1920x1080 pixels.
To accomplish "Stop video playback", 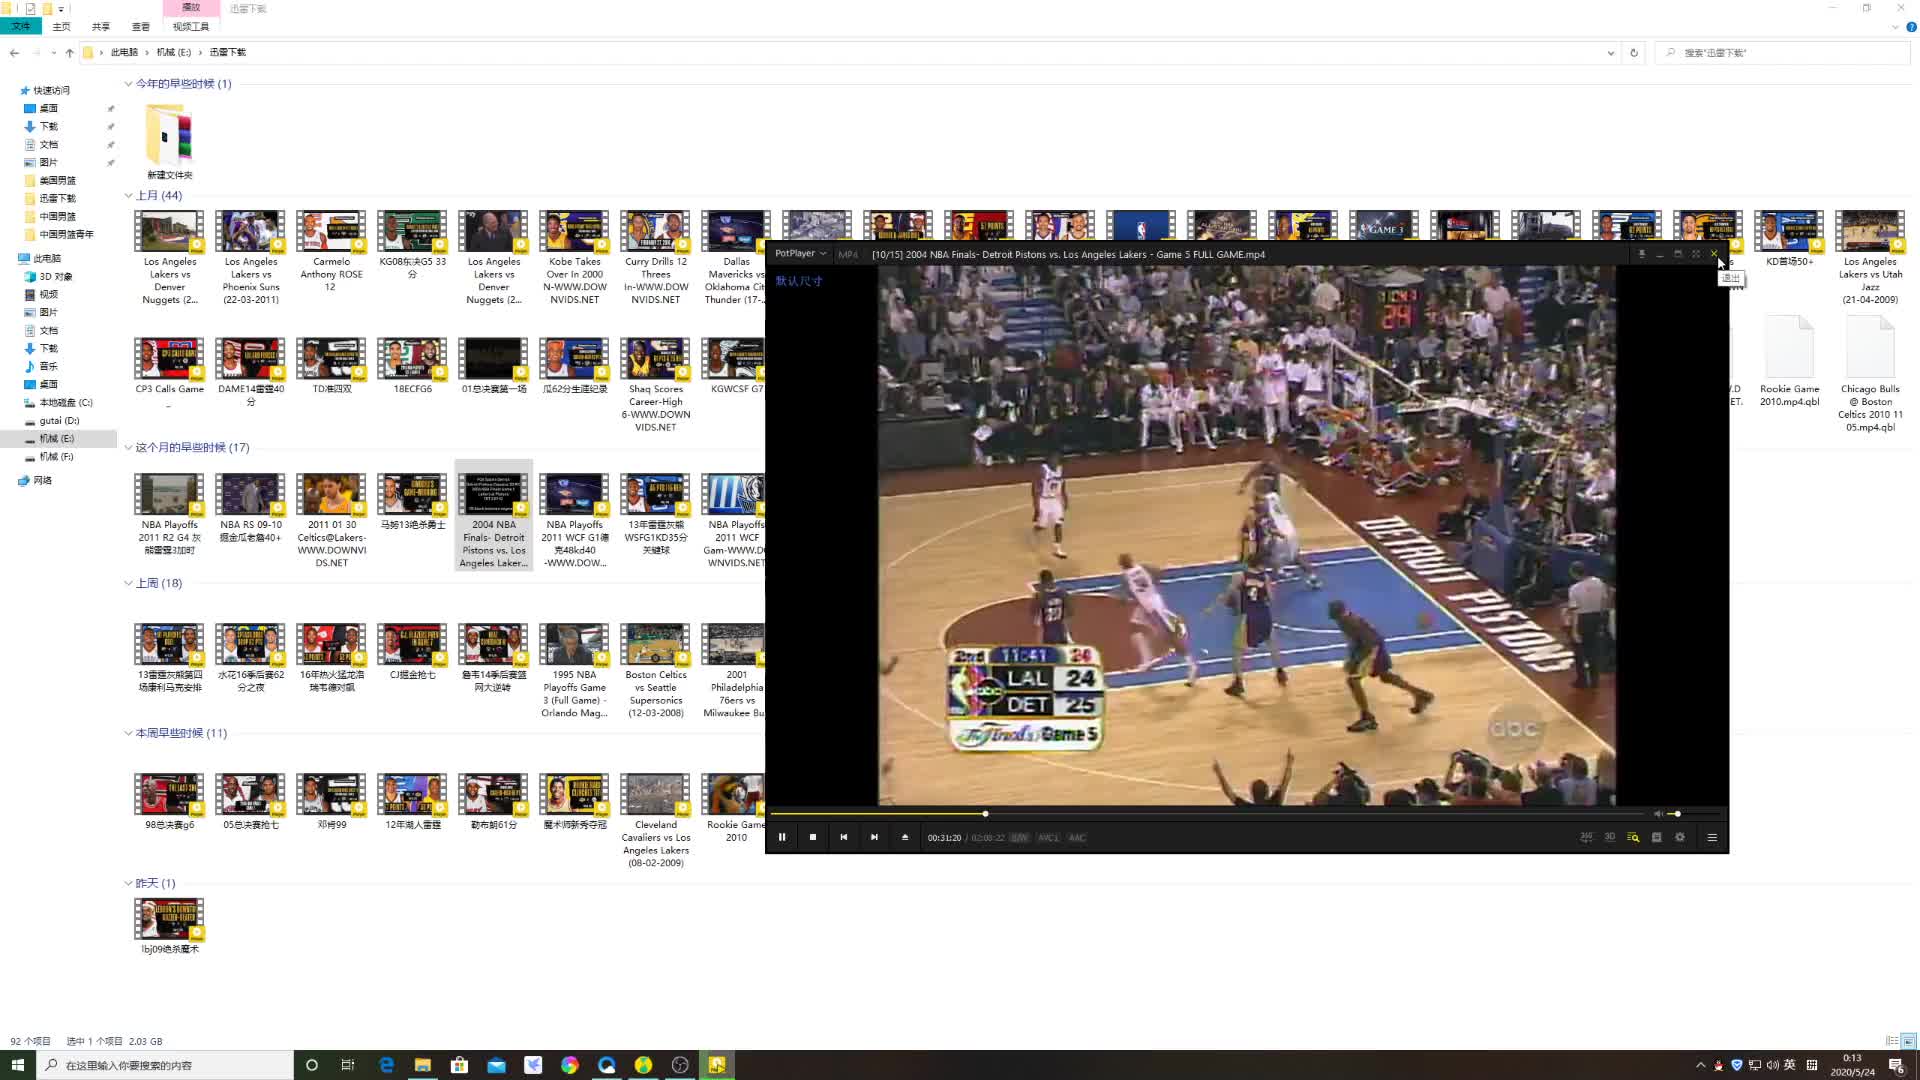I will (813, 838).
